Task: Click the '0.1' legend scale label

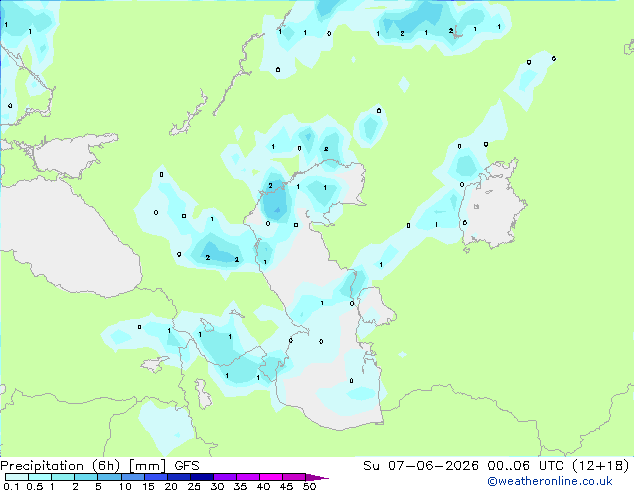Action: pyautogui.click(x=10, y=486)
